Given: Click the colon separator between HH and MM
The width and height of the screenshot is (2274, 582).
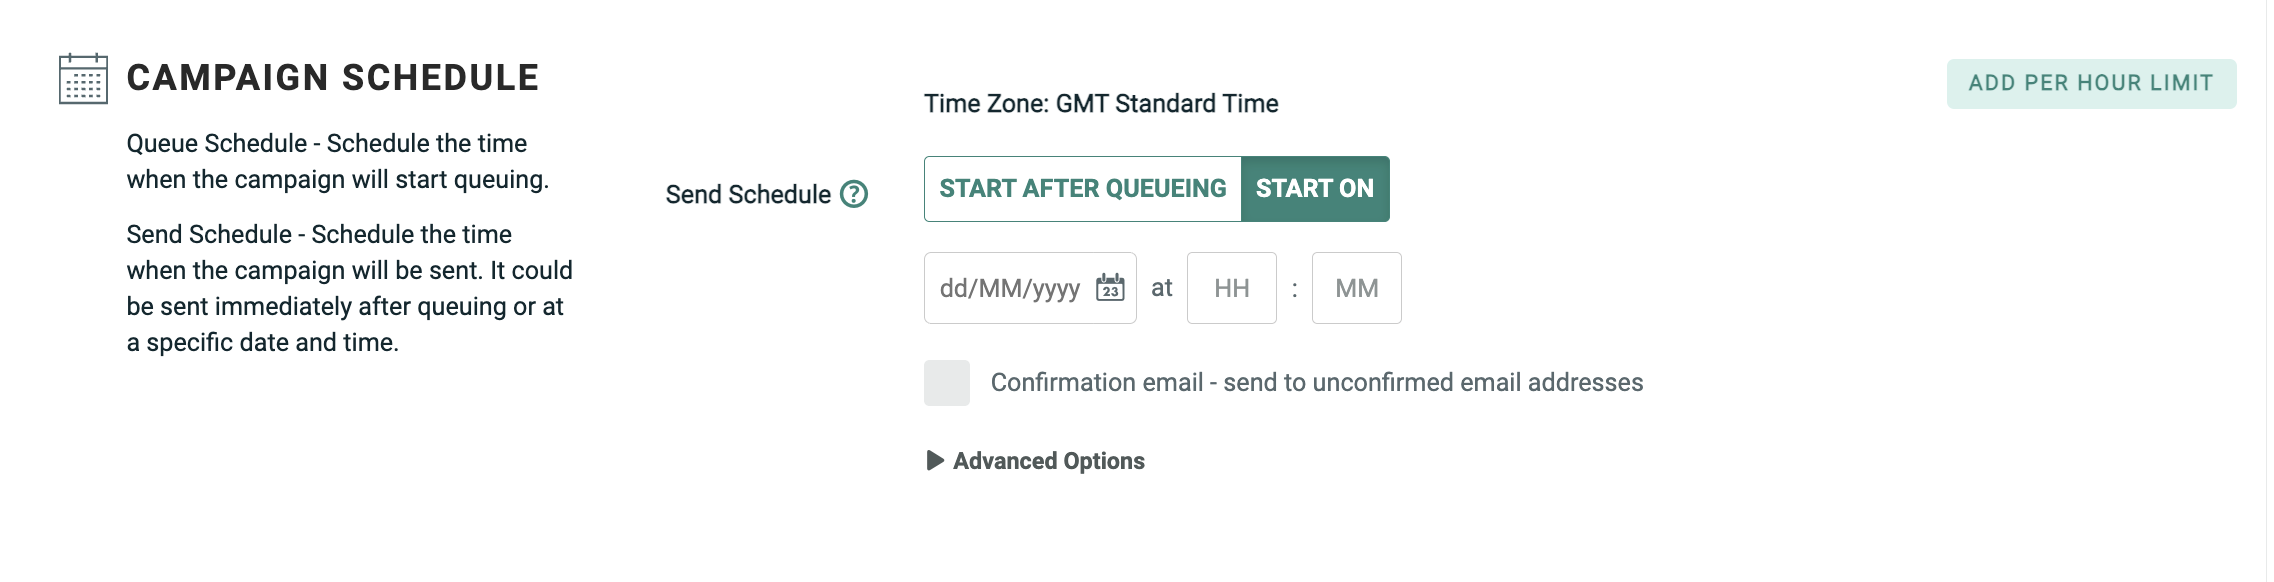Looking at the screenshot, I should click(x=1294, y=289).
